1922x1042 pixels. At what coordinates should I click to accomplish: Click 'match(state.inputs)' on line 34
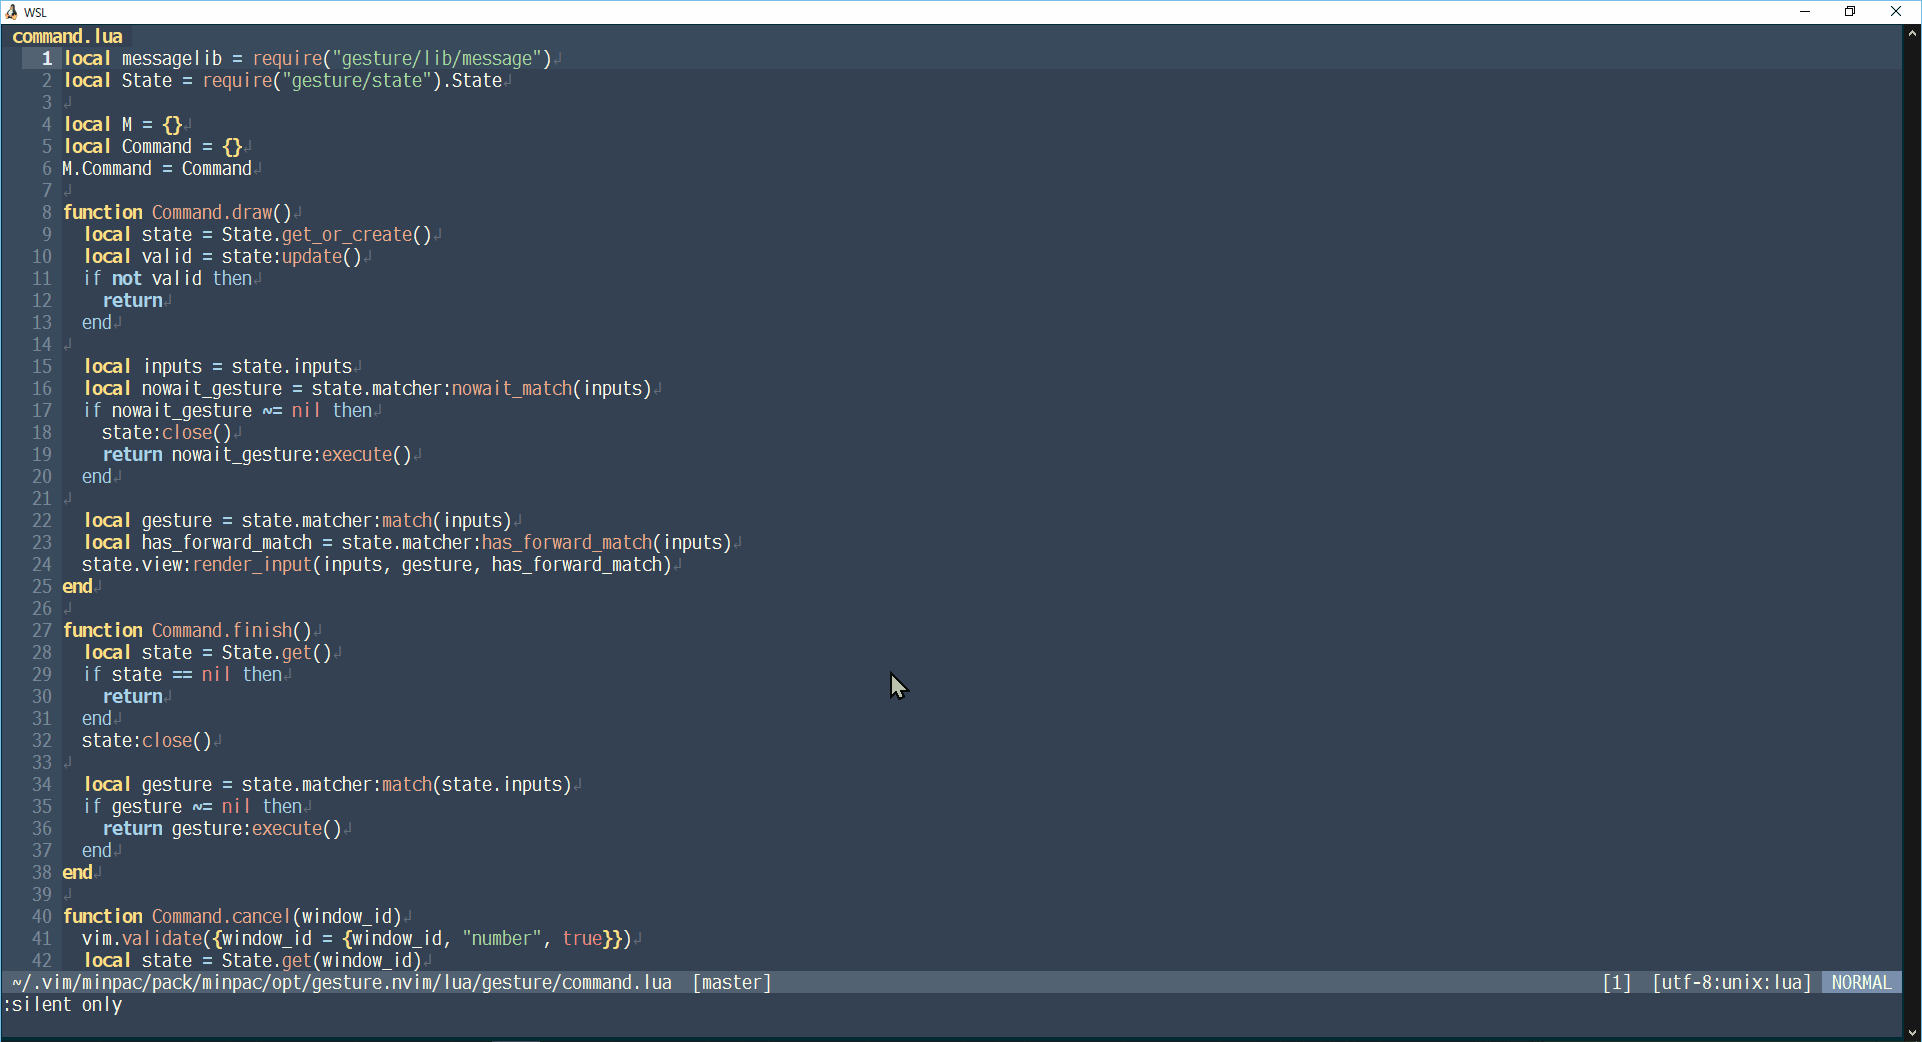pyautogui.click(x=477, y=785)
